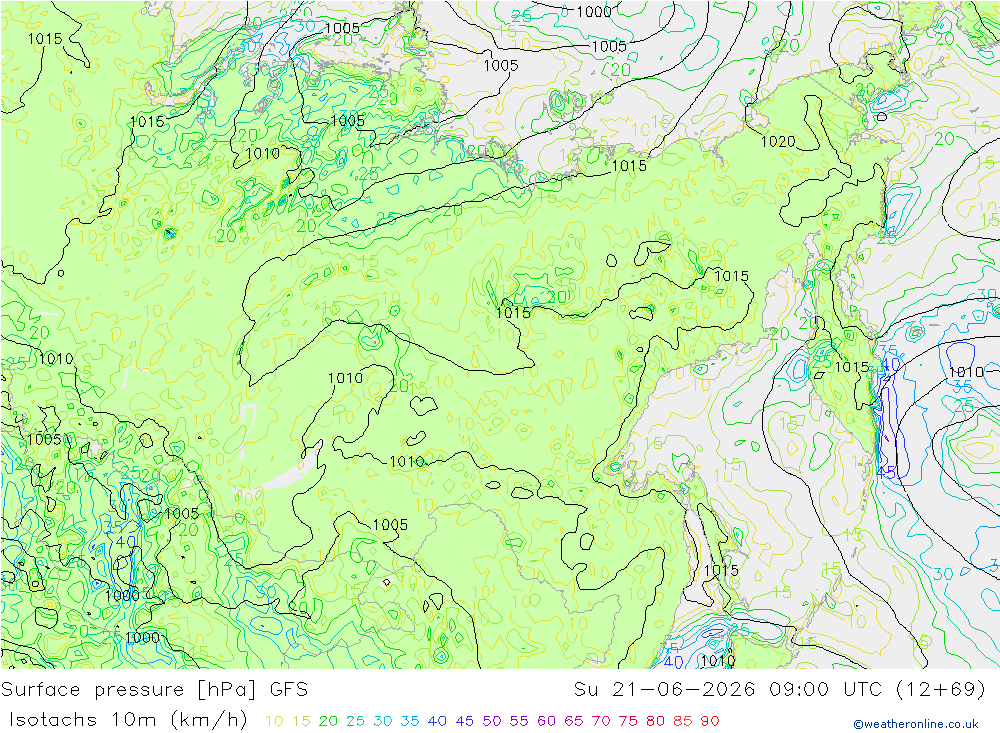Viewport: 1000px width, 733px height.
Task: Click legend value 90 in isotach scale
Action: (x=710, y=721)
